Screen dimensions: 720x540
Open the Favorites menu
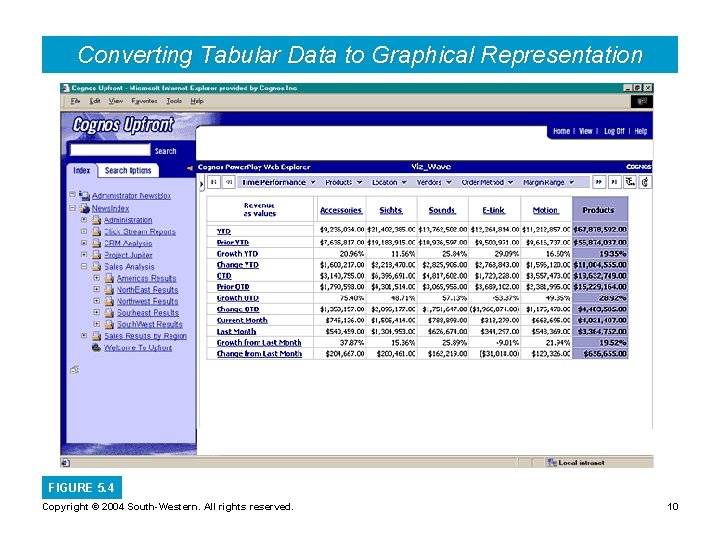pyautogui.click(x=144, y=101)
